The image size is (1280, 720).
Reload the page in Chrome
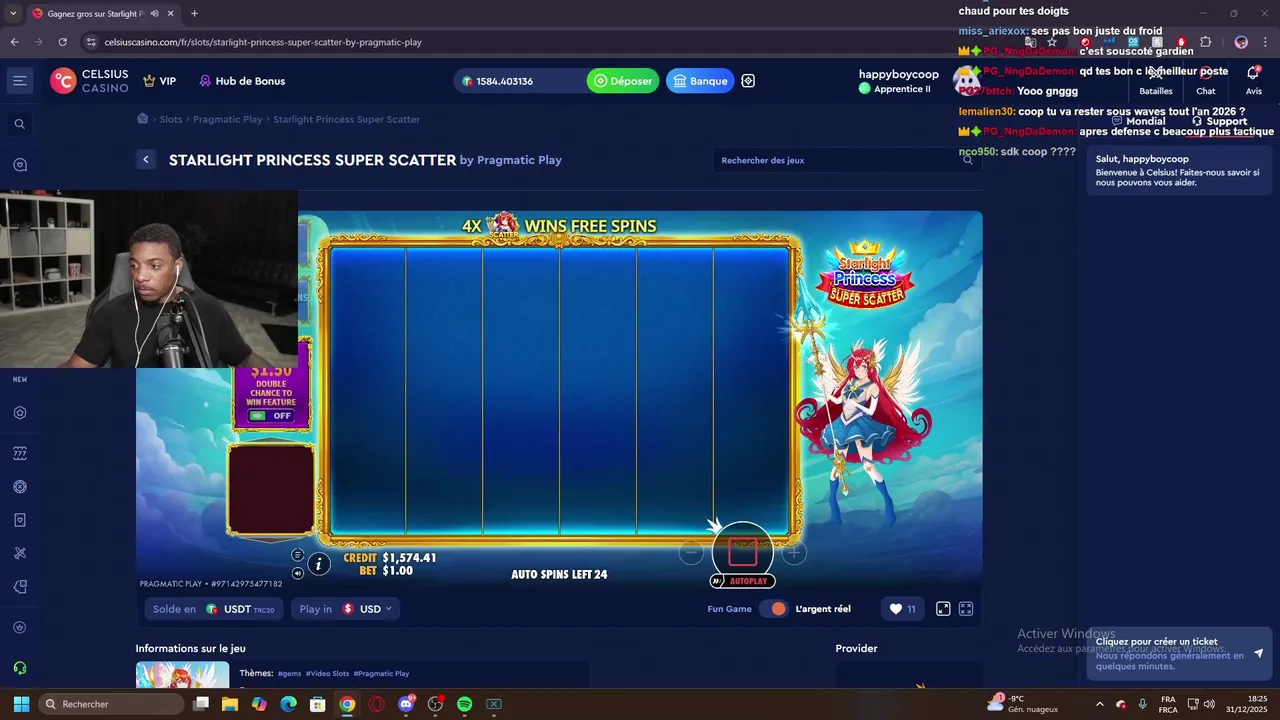pyautogui.click(x=62, y=42)
